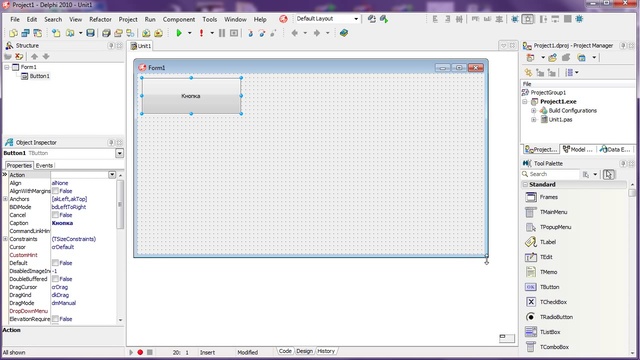Toggle the AlignWithMargins checkbox
The height and width of the screenshot is (360, 640).
55,191
